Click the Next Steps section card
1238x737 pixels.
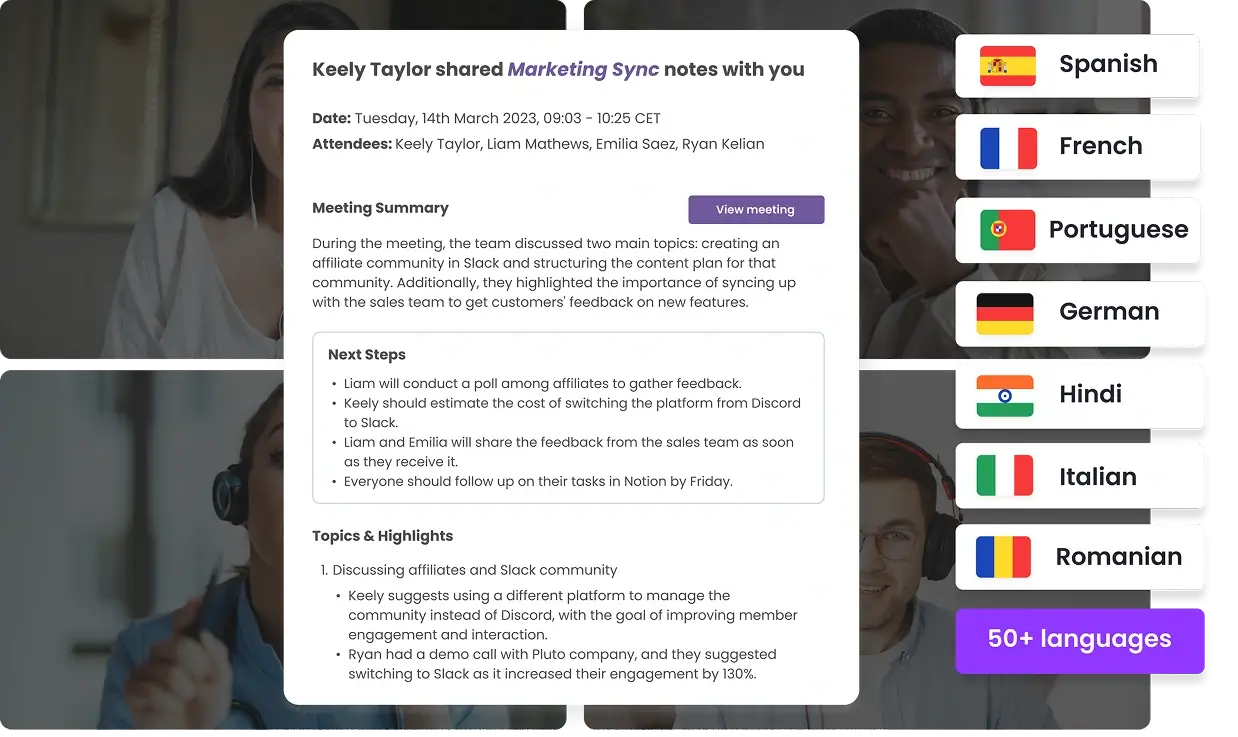coord(568,417)
